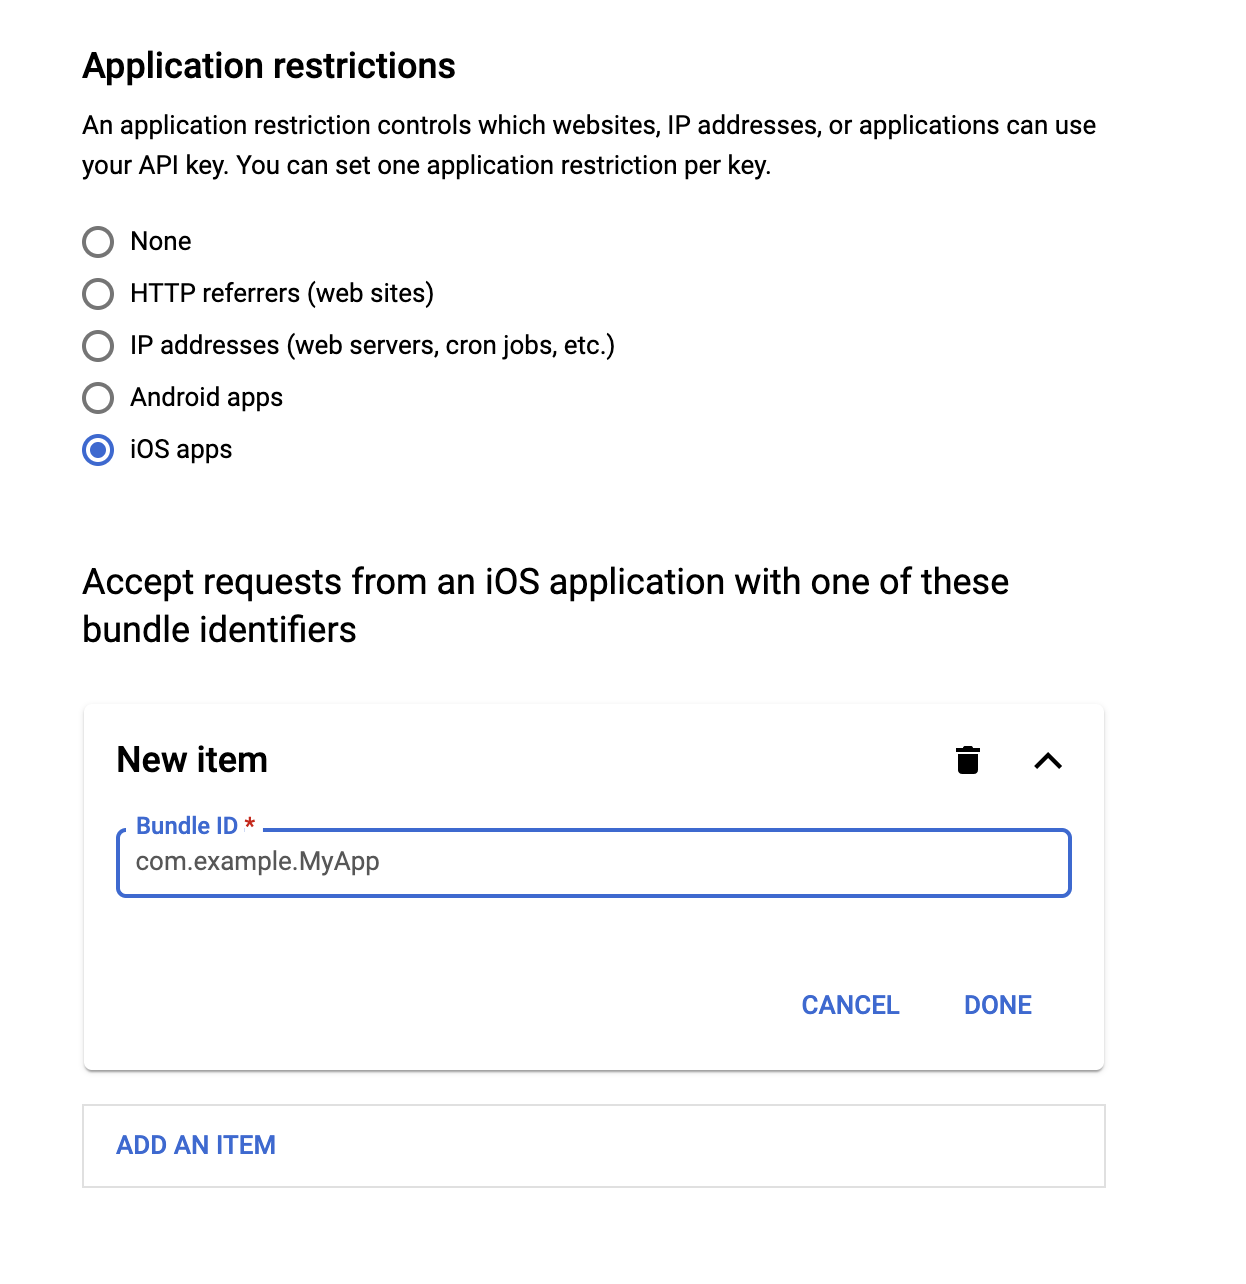The image size is (1246, 1284).
Task: Focus the Bundle ID text field
Action: 593,862
